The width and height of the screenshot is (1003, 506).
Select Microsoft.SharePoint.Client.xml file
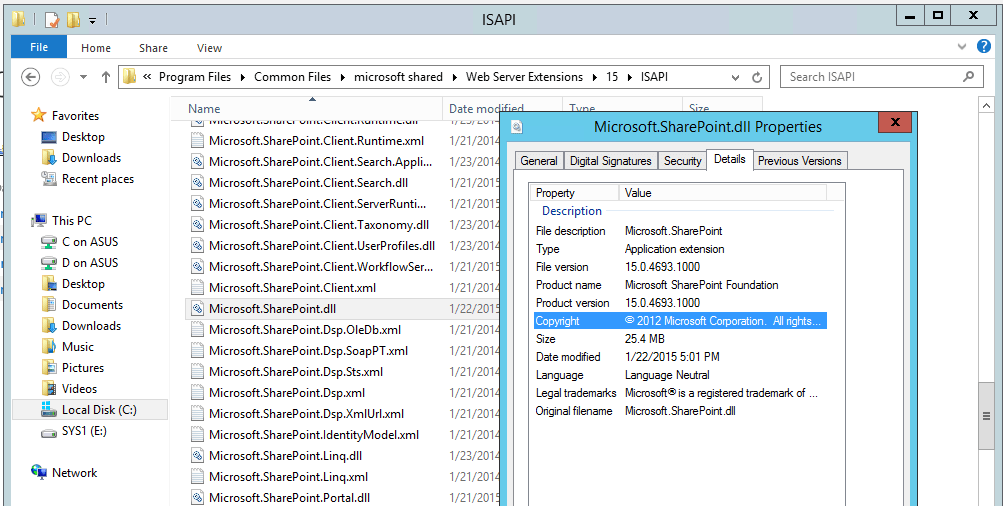292,288
